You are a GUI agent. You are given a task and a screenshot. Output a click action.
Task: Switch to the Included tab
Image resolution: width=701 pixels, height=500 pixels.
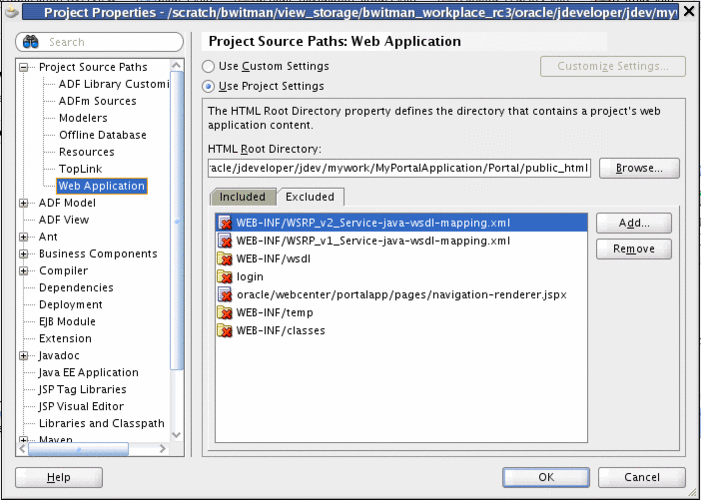[243, 197]
